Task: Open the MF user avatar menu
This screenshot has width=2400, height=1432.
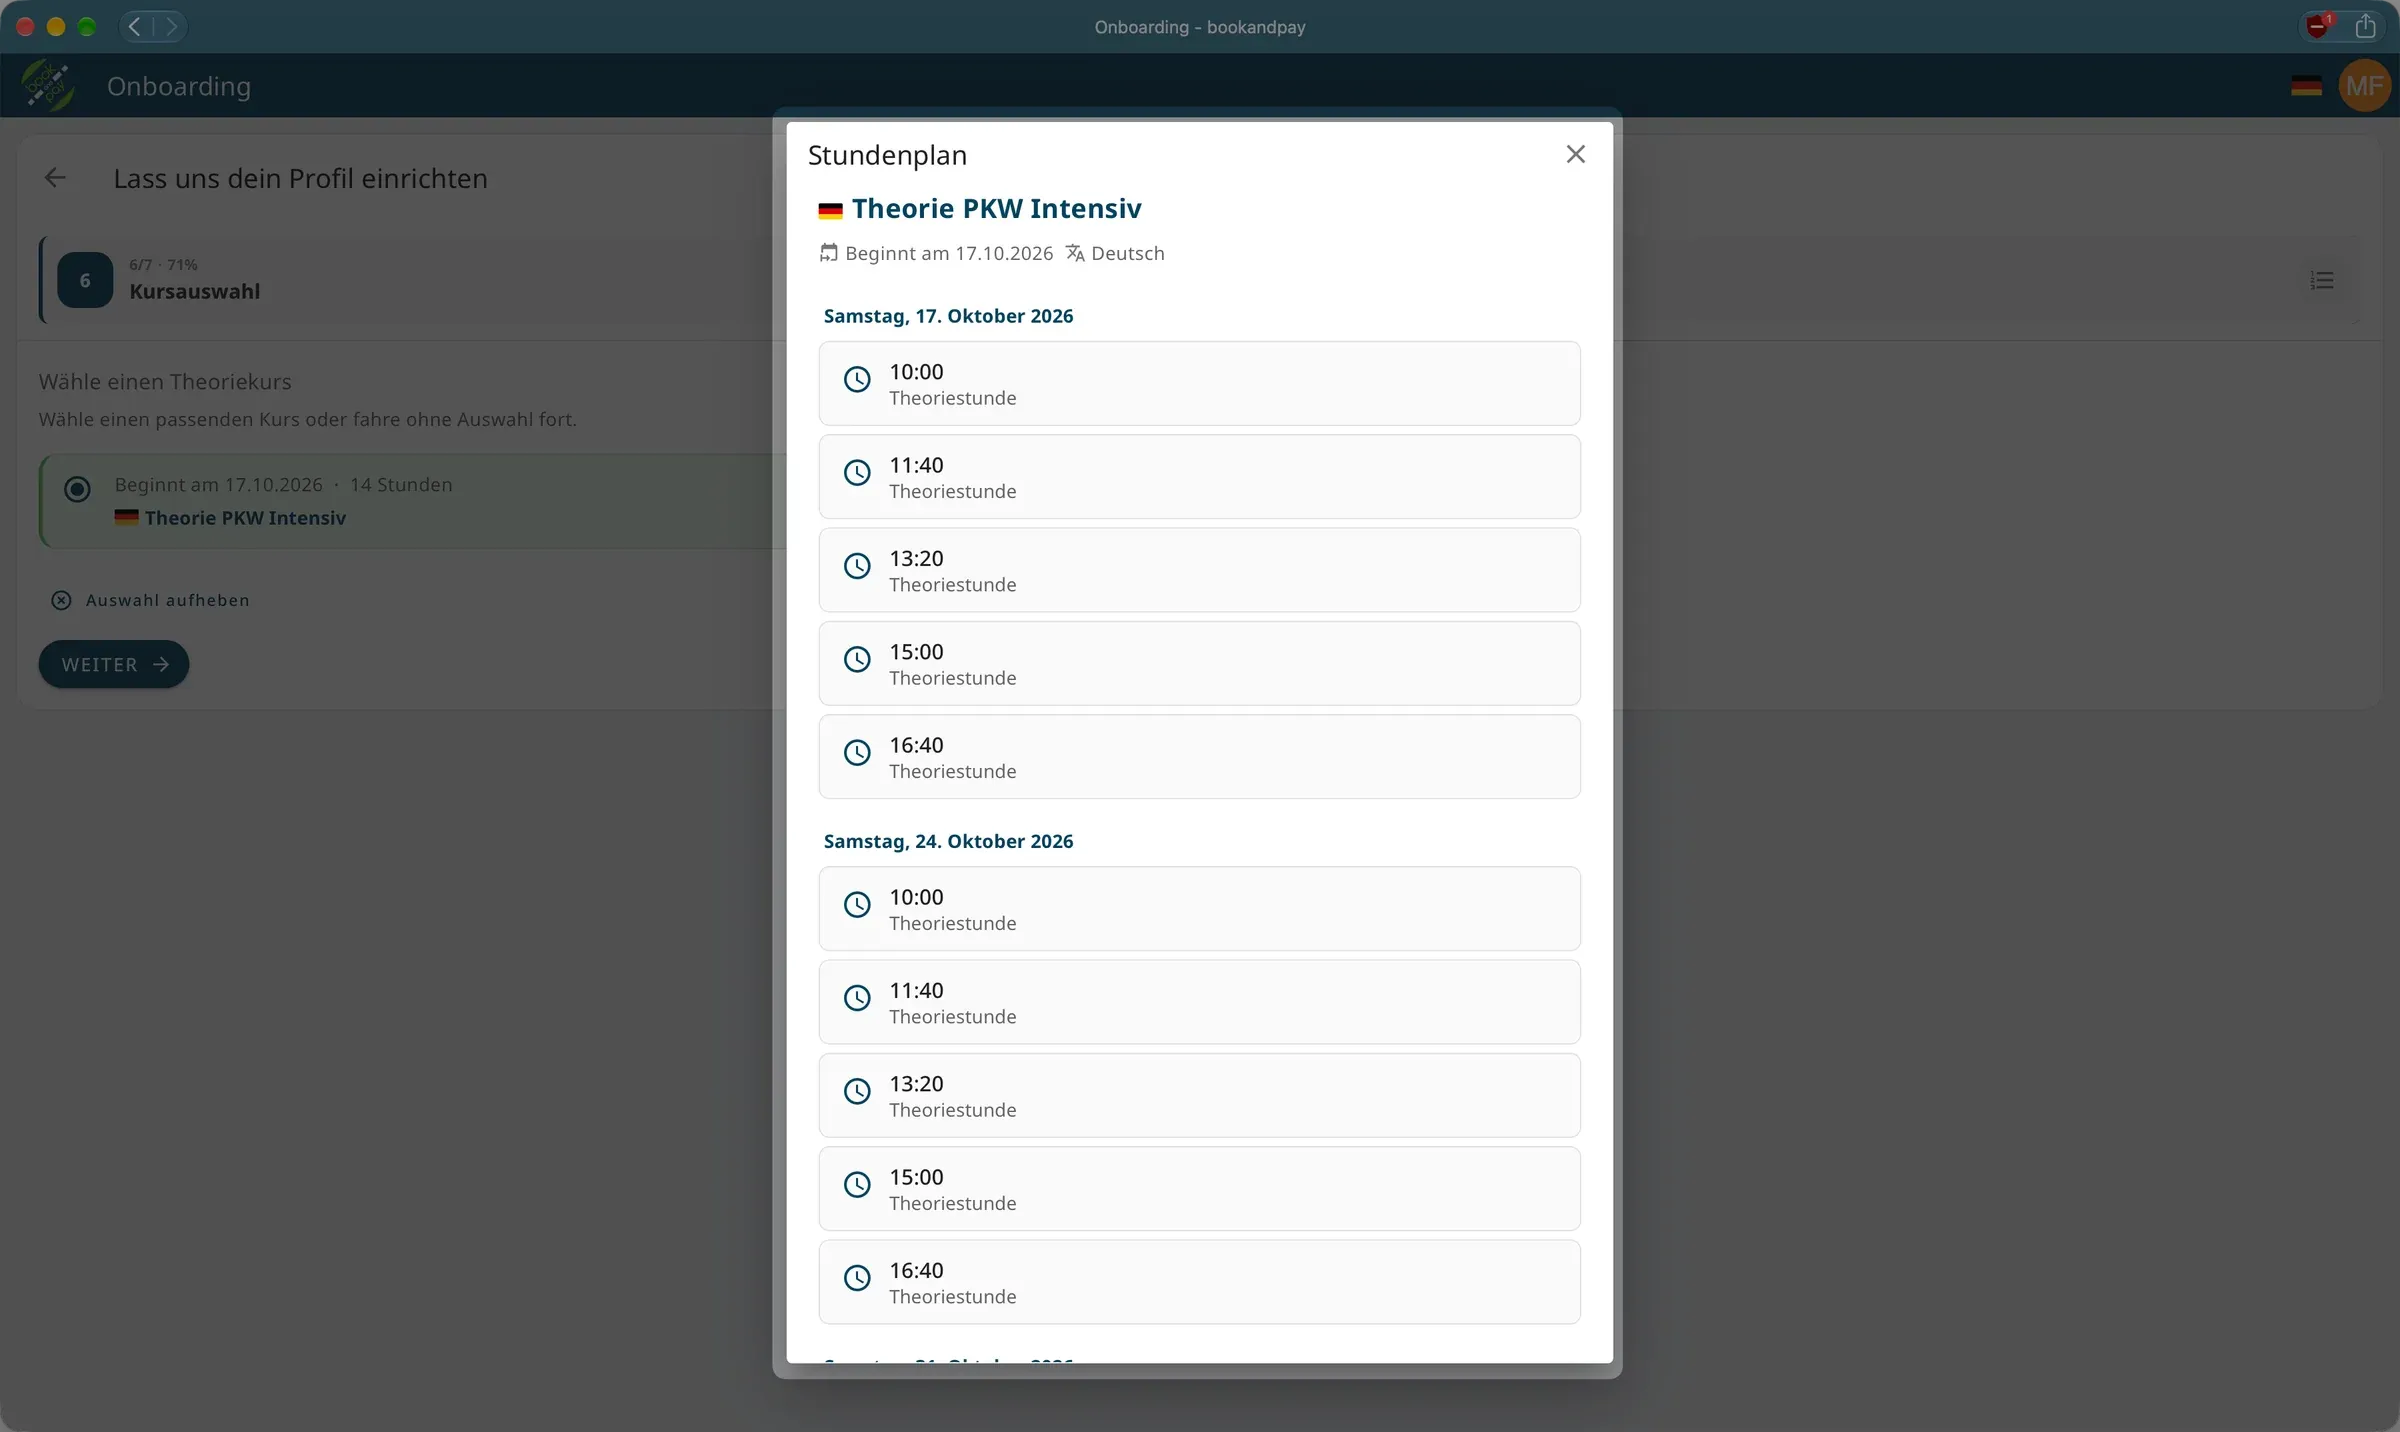Action: [2364, 86]
